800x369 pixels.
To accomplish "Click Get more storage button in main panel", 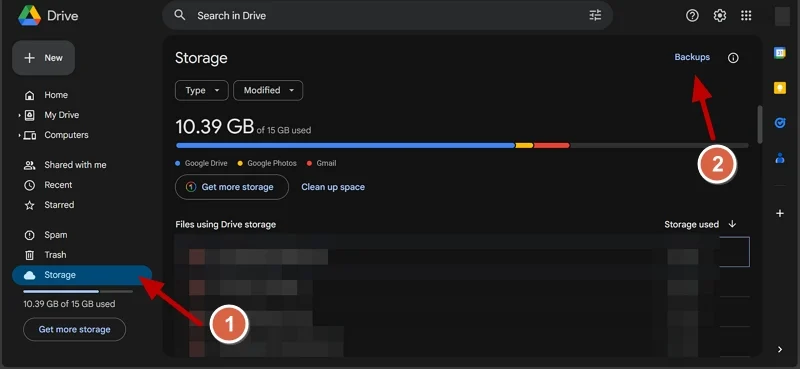I will point(232,187).
